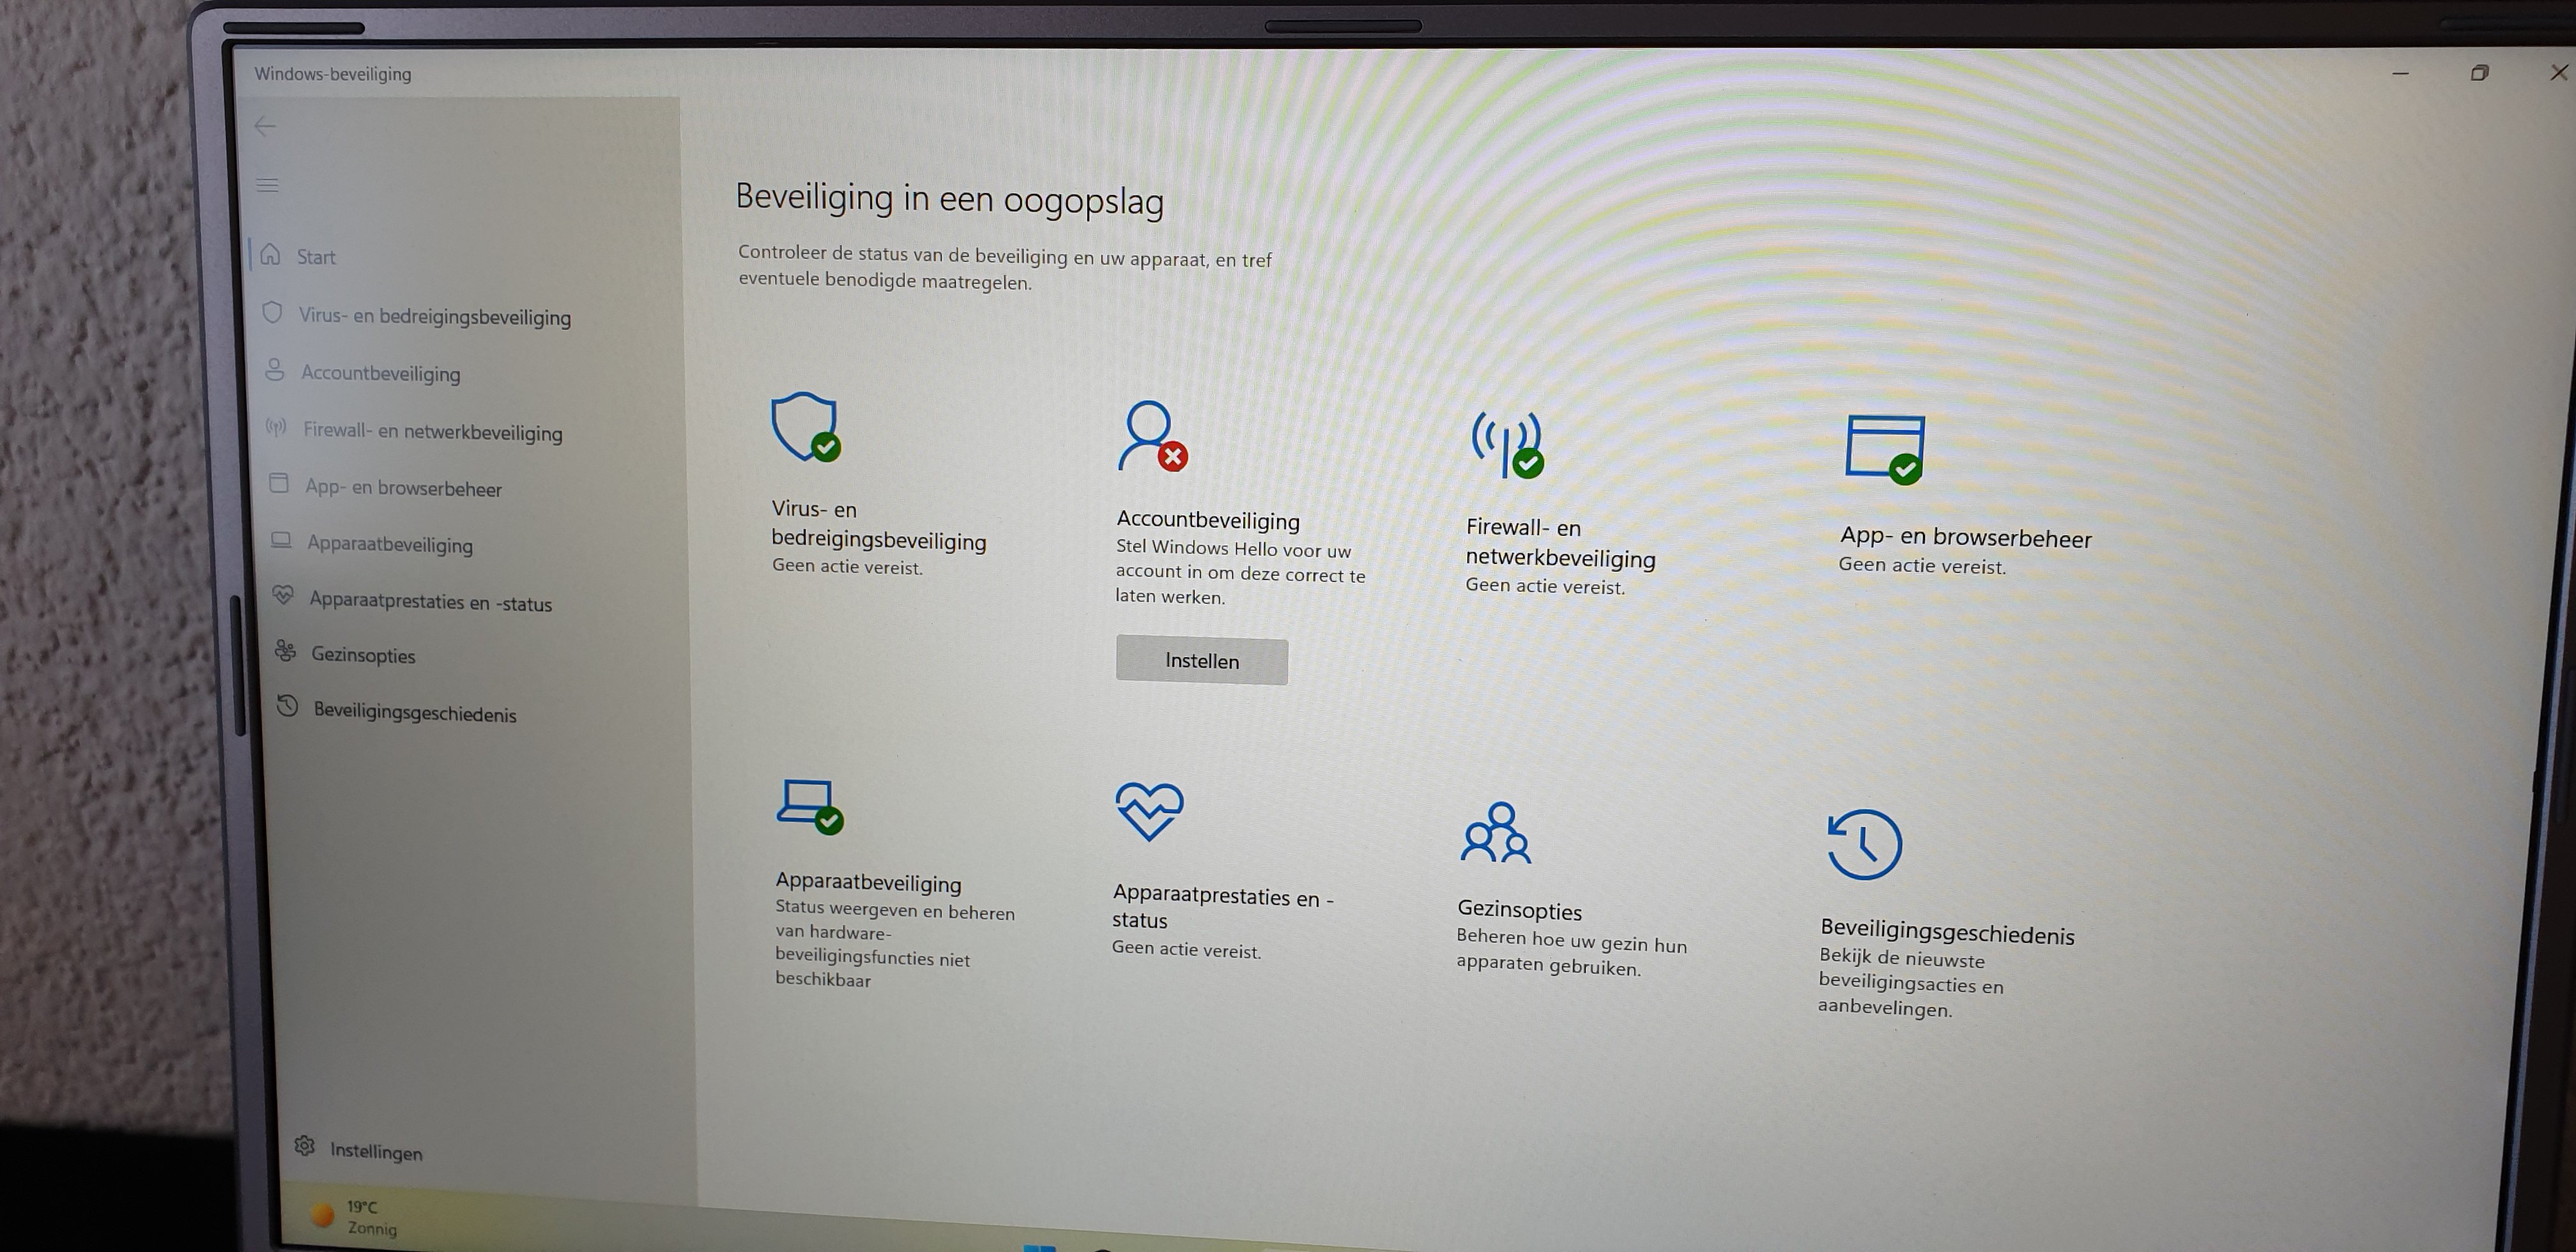
Task: Open Instellingen at the sidebar bottom
Action: pos(375,1151)
